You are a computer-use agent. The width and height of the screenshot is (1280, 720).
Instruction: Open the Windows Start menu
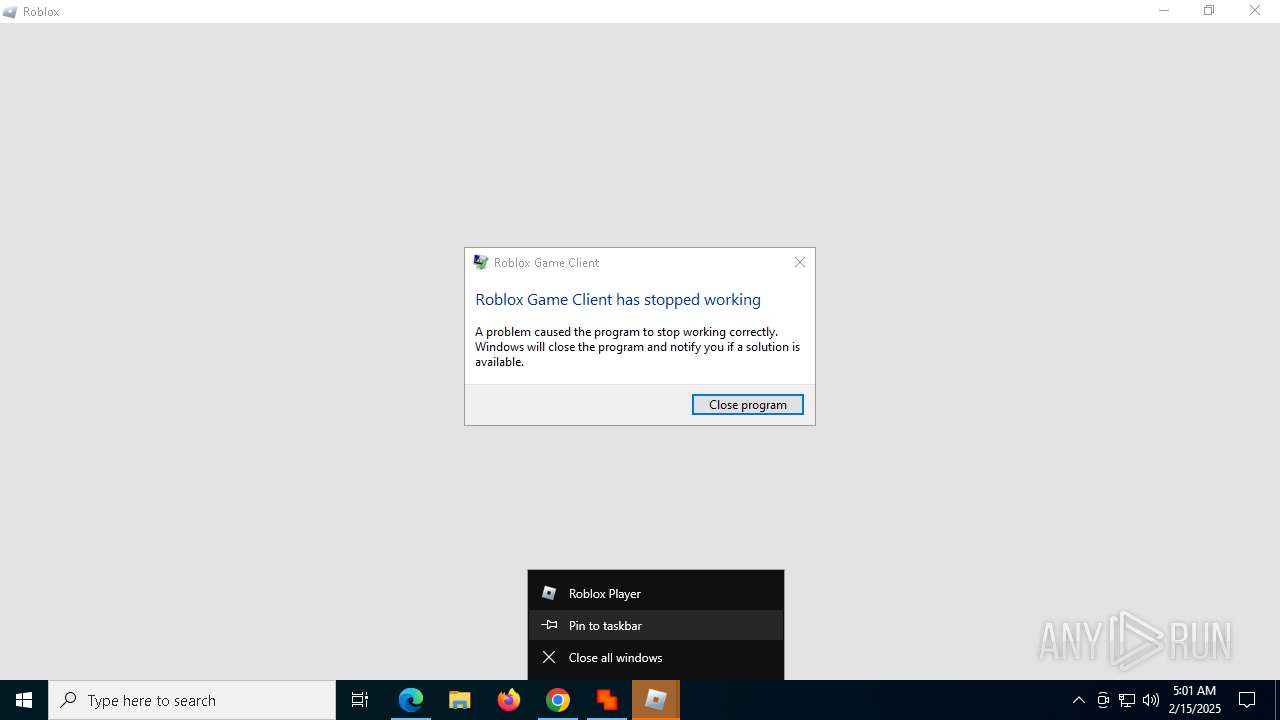pyautogui.click(x=24, y=700)
